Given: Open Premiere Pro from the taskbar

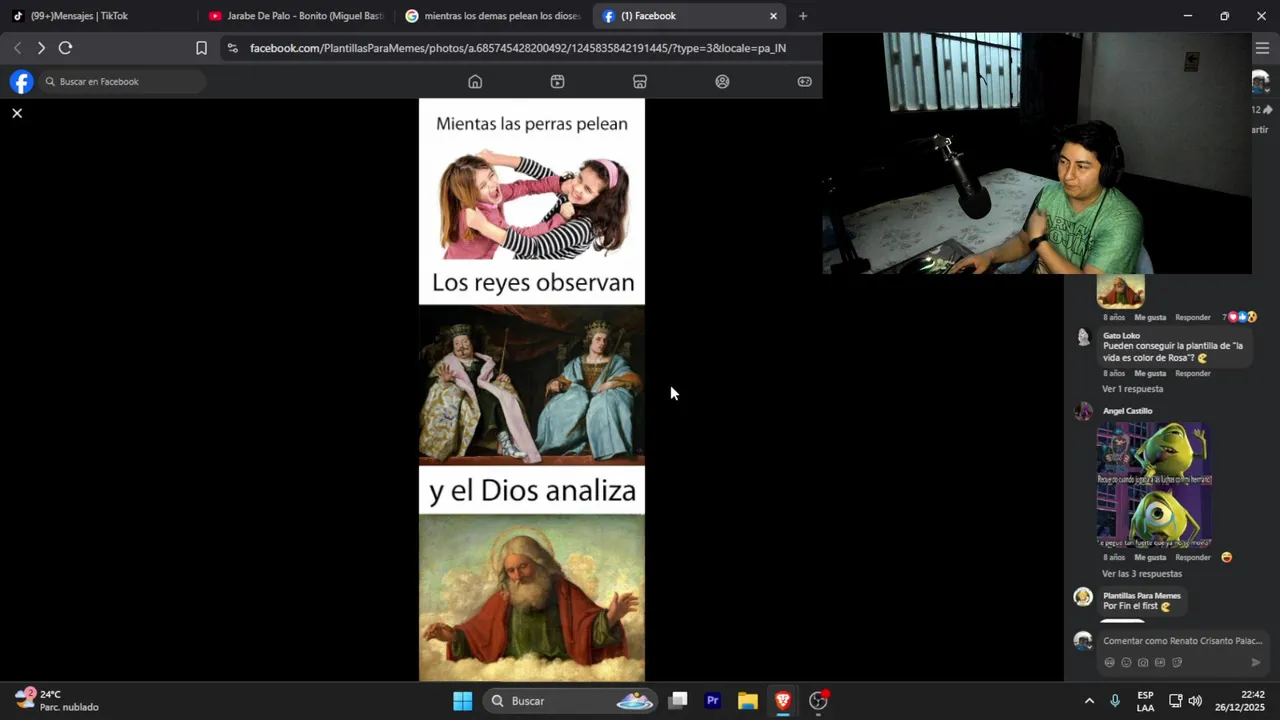Looking at the screenshot, I should [x=713, y=701].
